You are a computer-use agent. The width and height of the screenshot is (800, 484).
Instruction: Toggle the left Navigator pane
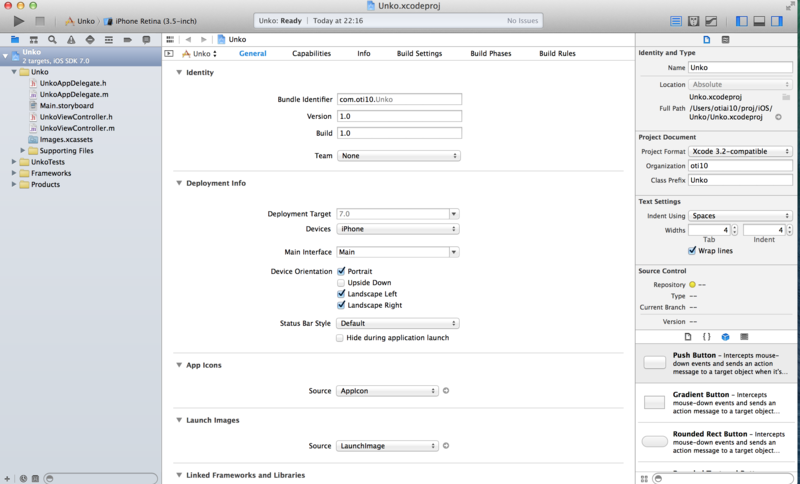point(742,21)
